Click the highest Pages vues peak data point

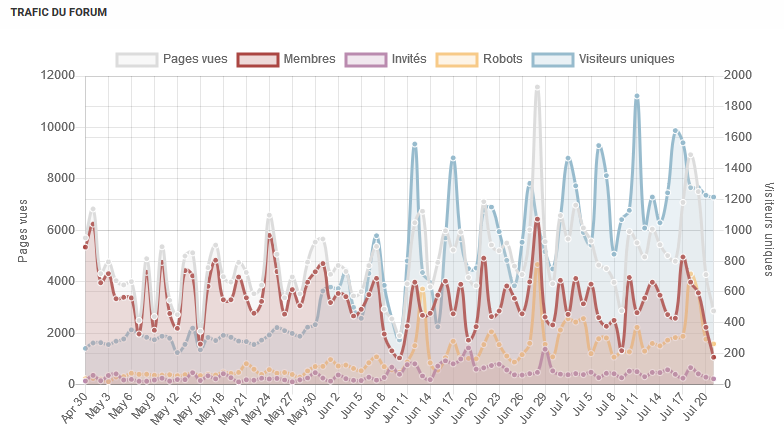[538, 87]
